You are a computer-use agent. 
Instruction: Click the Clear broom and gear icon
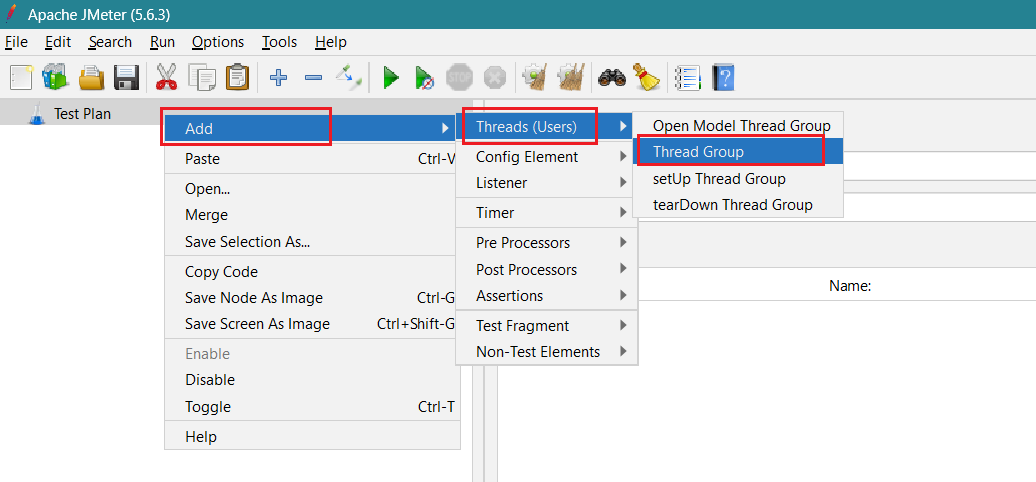point(535,78)
